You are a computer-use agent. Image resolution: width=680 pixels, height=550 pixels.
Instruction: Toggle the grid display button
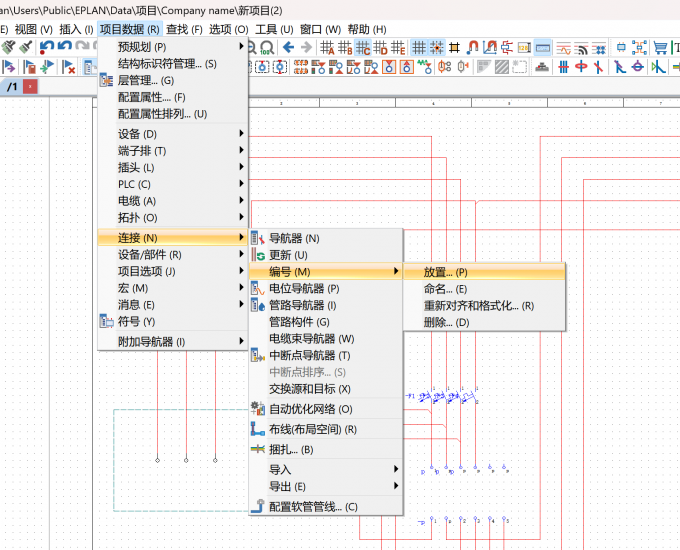[x=419, y=47]
